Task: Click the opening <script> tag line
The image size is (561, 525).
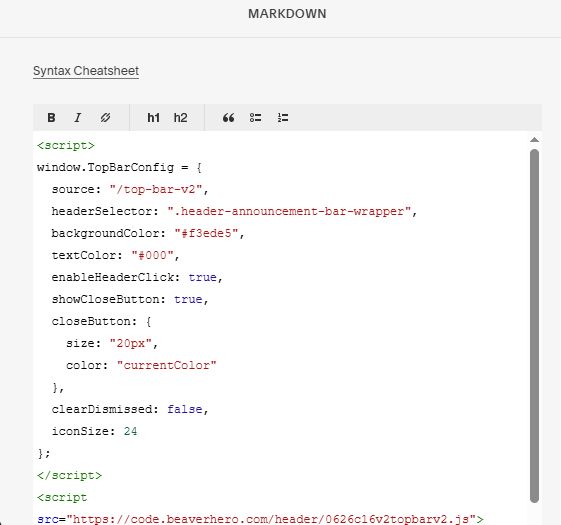Action: click(x=66, y=146)
